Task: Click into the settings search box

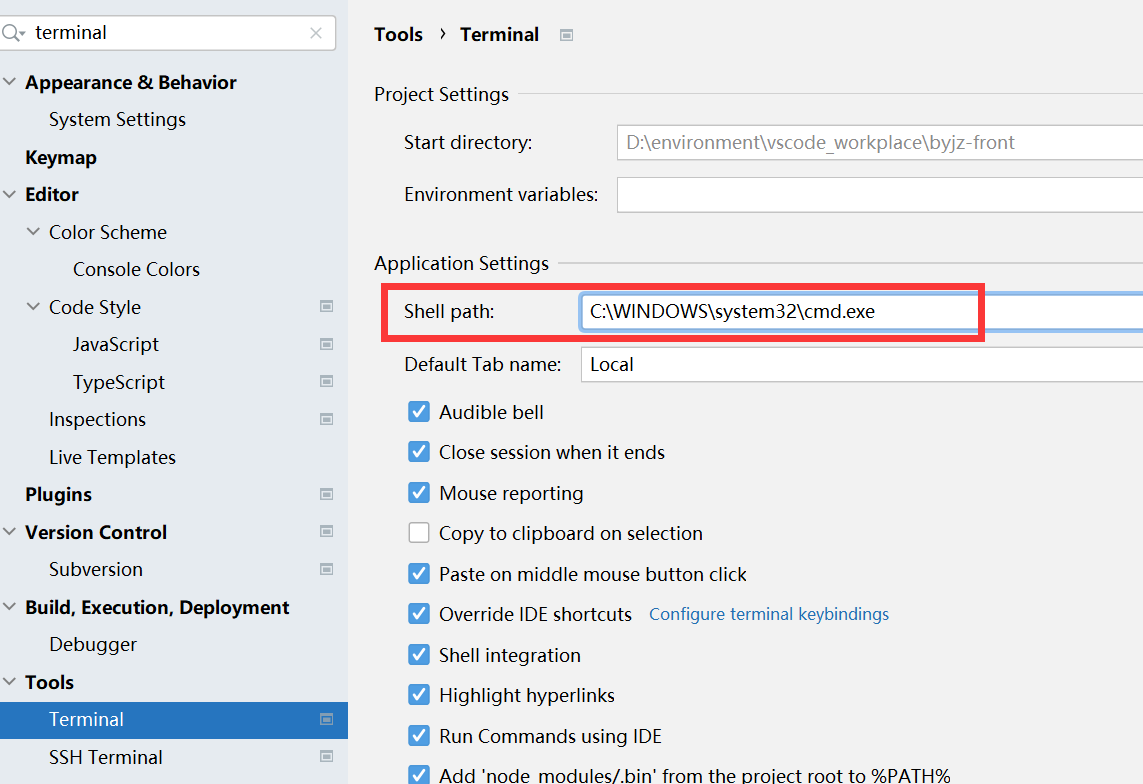Action: point(168,33)
